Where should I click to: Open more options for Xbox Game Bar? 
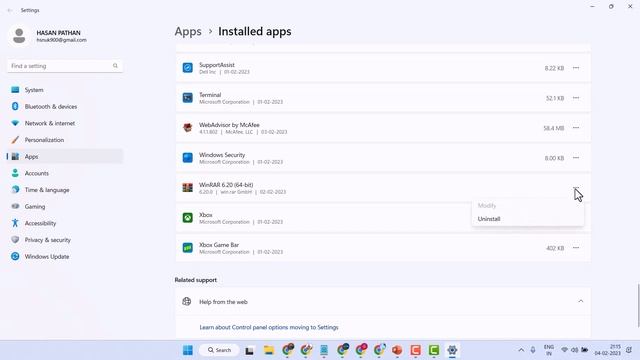tap(576, 248)
